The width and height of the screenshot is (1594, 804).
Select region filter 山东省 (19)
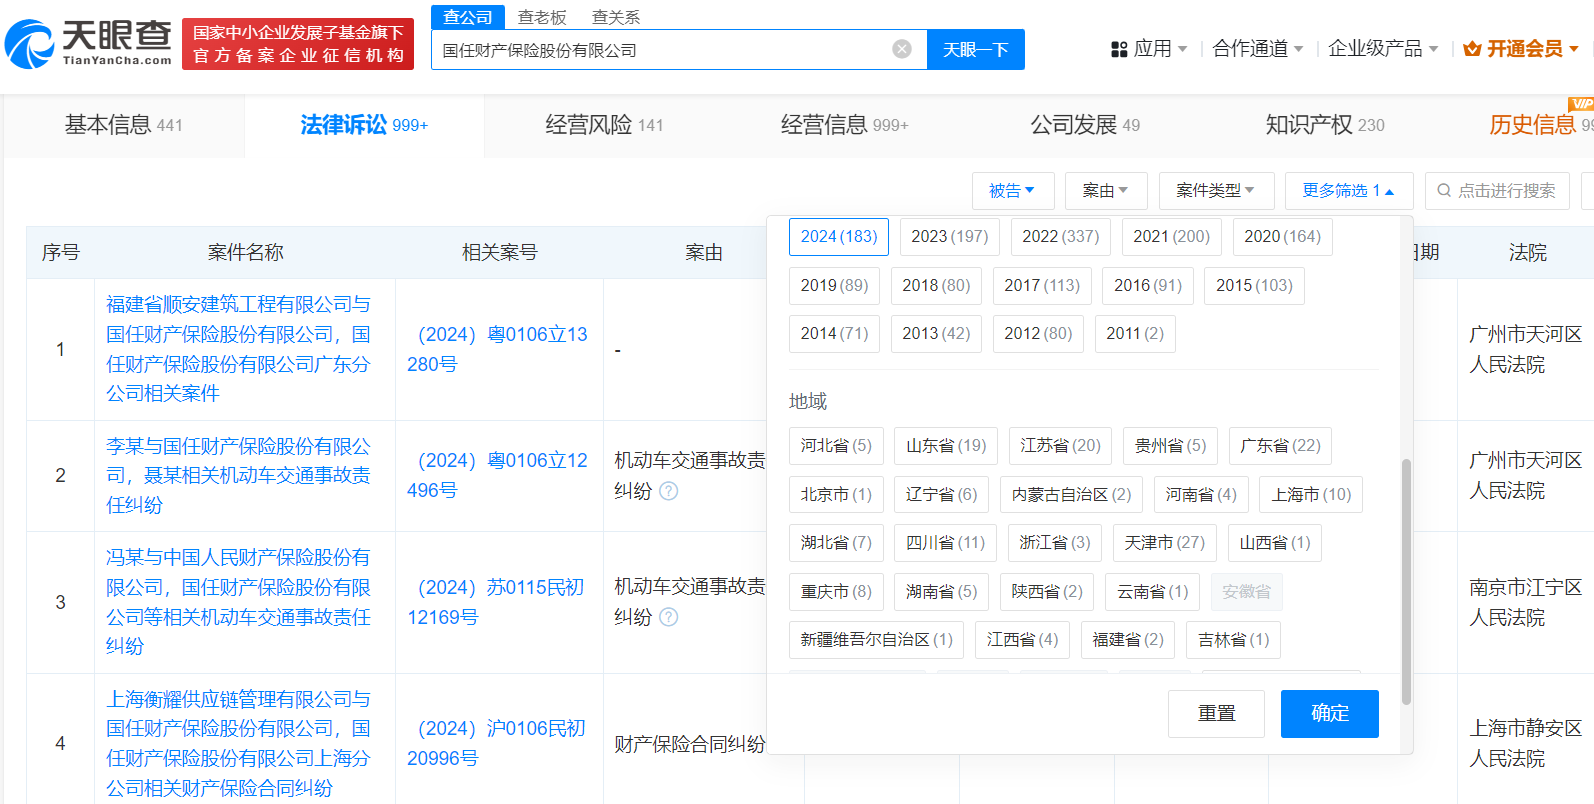(x=946, y=446)
